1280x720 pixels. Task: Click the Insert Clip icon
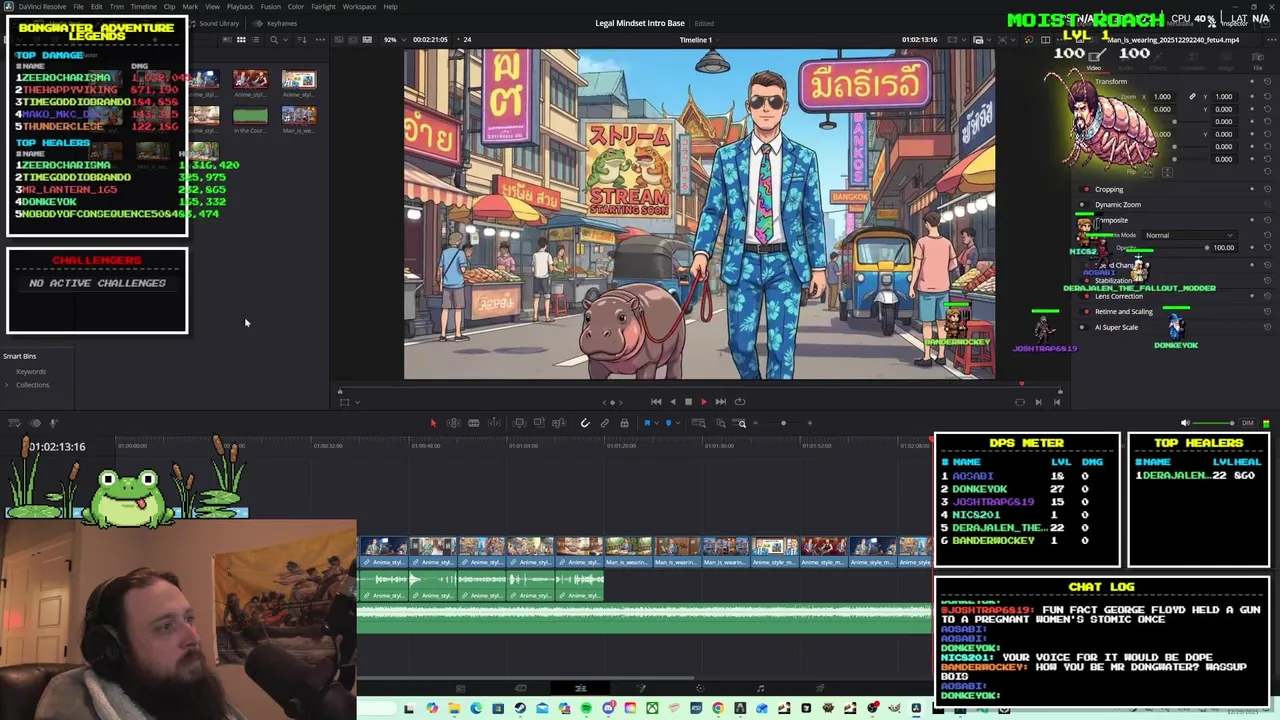coord(519,423)
